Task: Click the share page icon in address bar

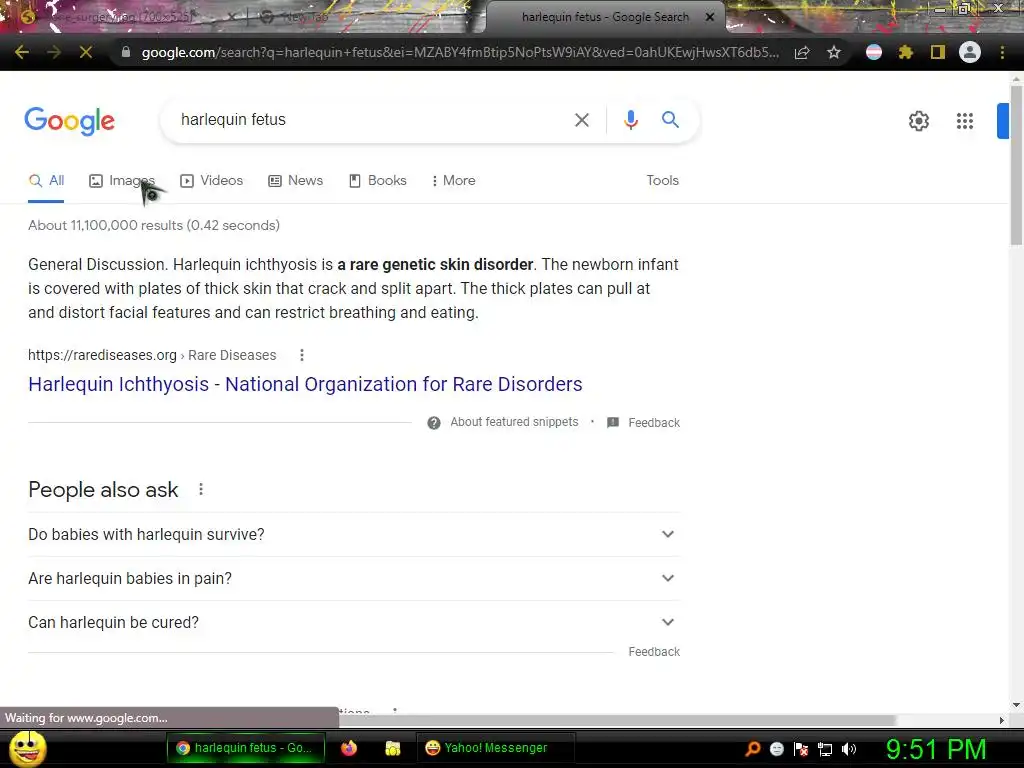Action: coord(802,52)
